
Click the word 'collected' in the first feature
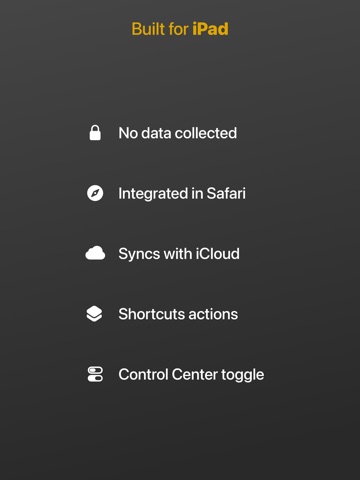(206, 133)
